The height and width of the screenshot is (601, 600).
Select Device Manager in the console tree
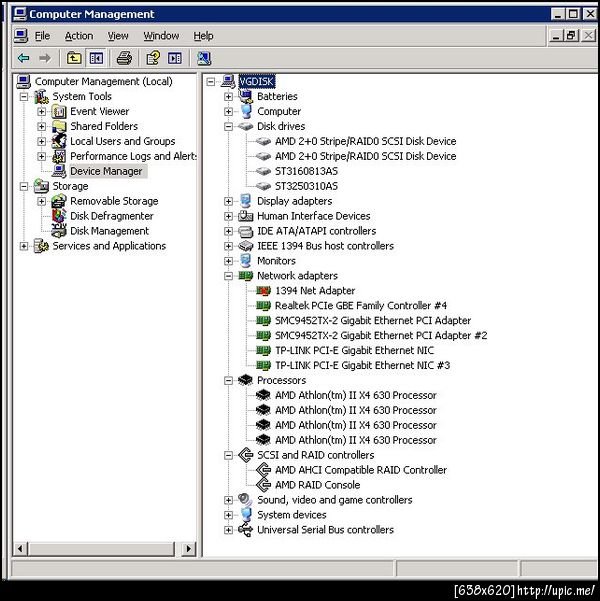[106, 171]
